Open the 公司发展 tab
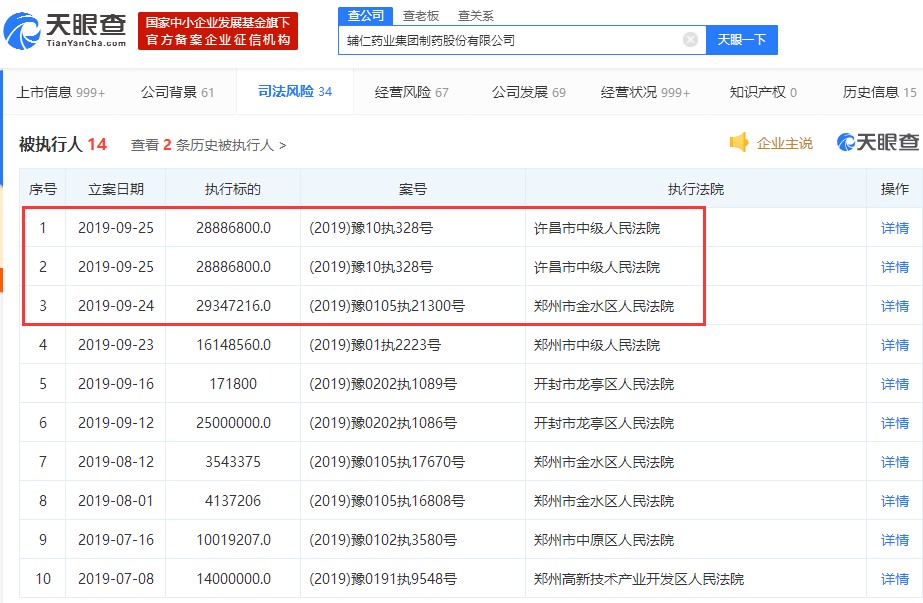Viewport: 923px width, 603px height. [x=529, y=92]
